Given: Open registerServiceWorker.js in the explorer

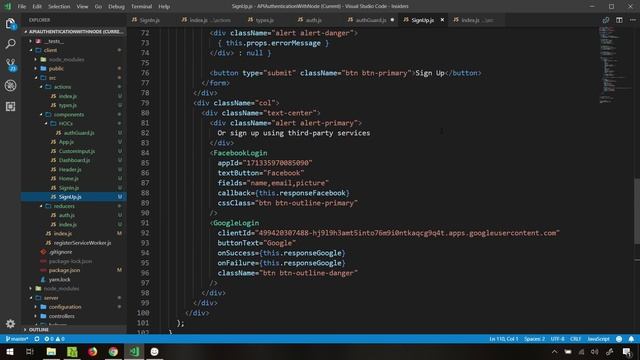Looking at the screenshot, I should click(82, 243).
